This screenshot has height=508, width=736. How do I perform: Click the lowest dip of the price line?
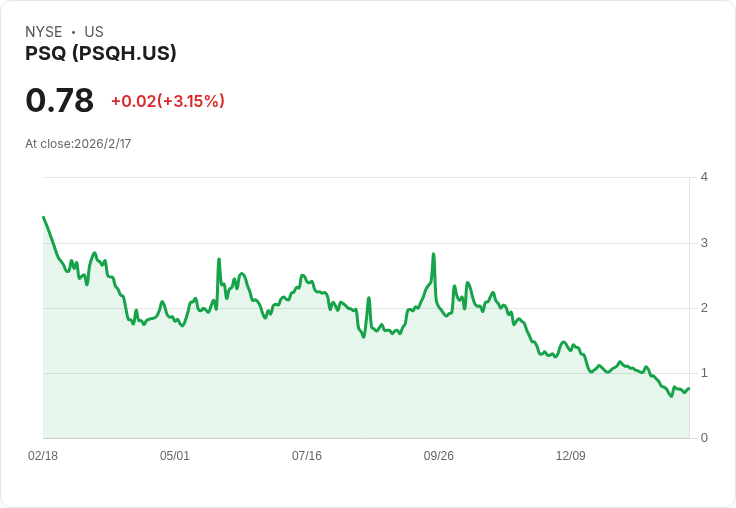pyautogui.click(x=671, y=396)
